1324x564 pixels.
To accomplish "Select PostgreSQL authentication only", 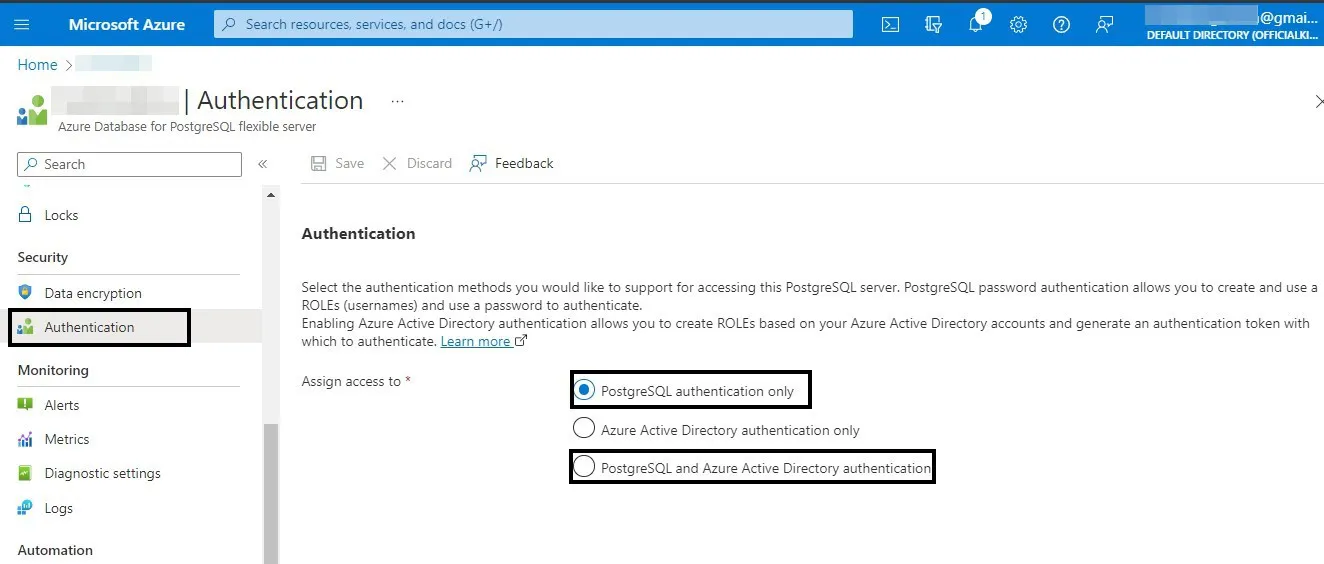I will (x=584, y=390).
